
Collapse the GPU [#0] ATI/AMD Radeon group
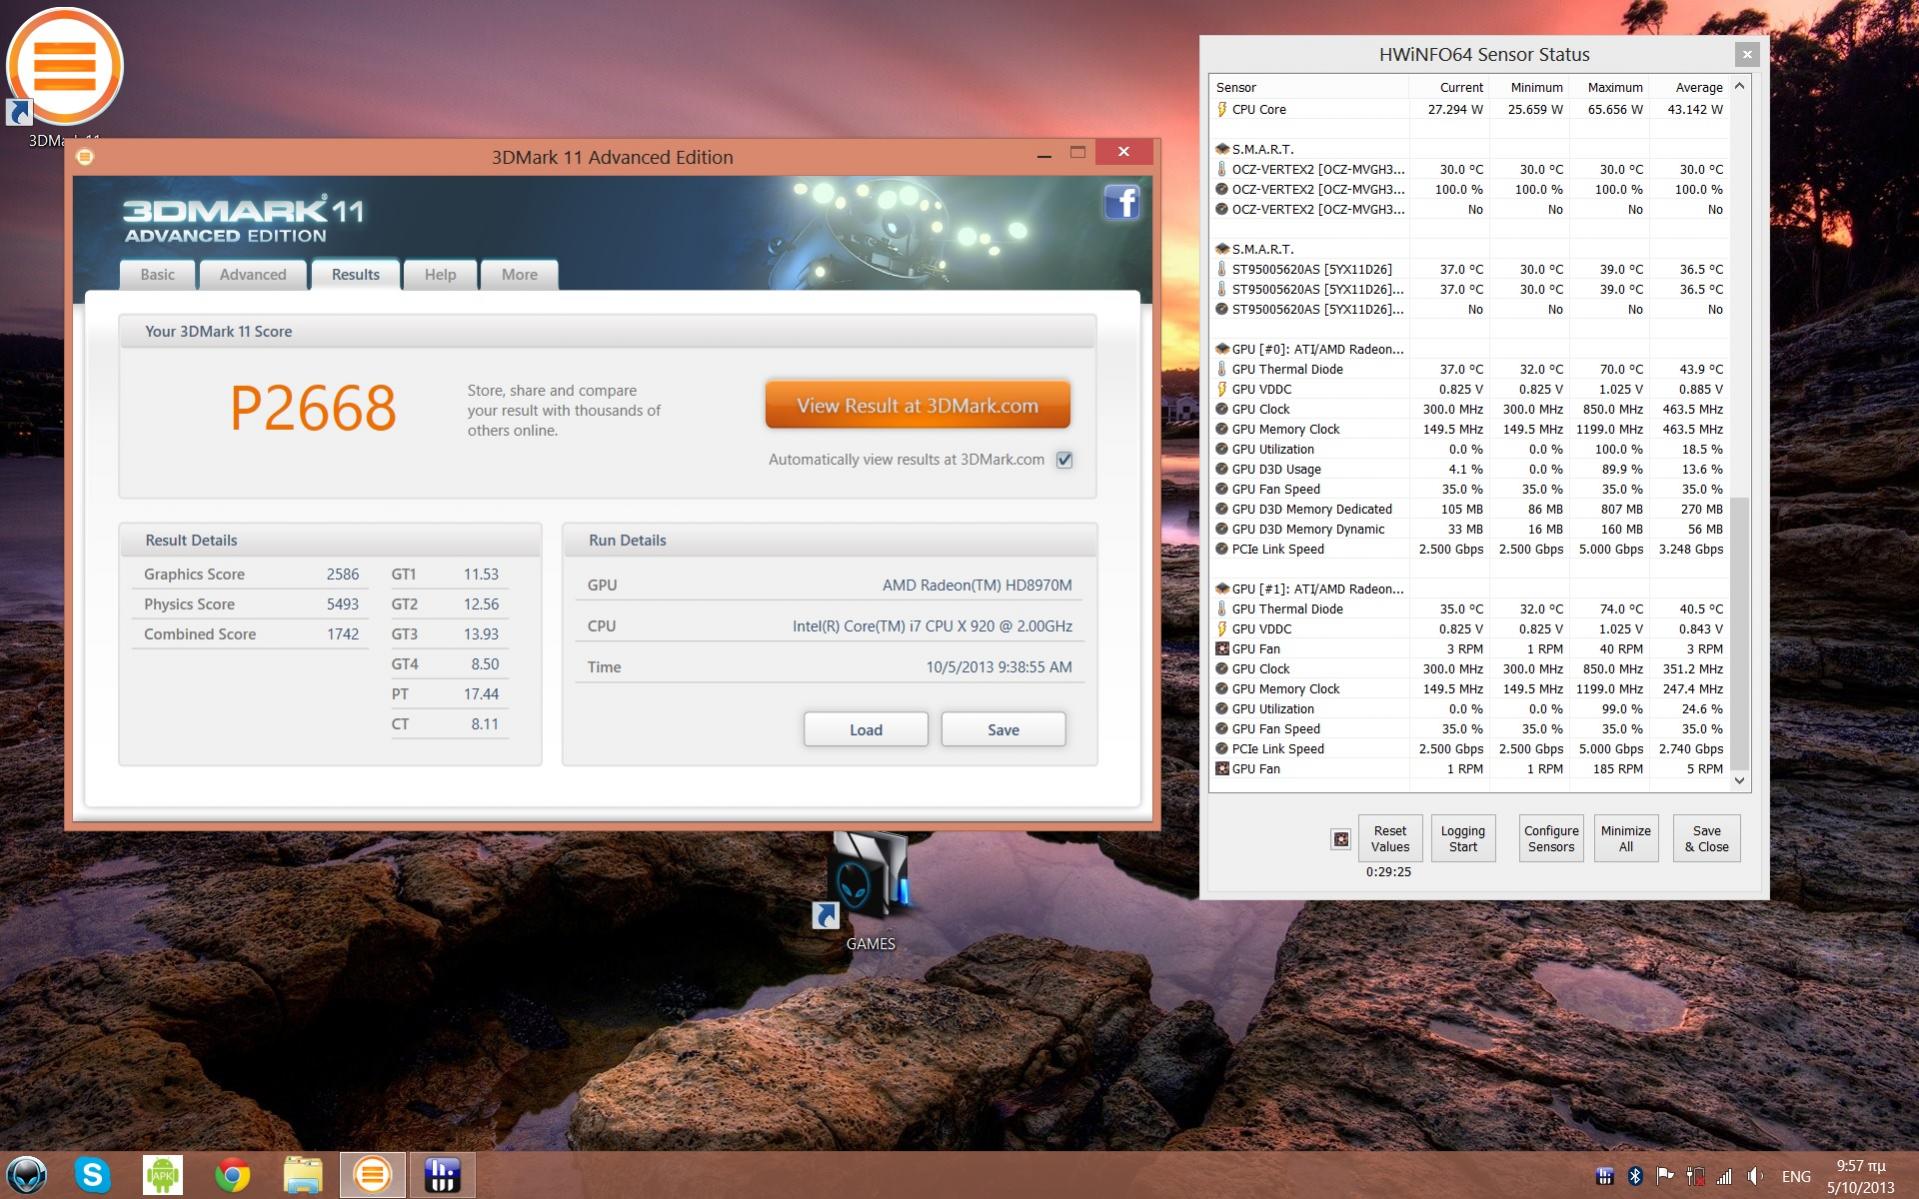1221,349
